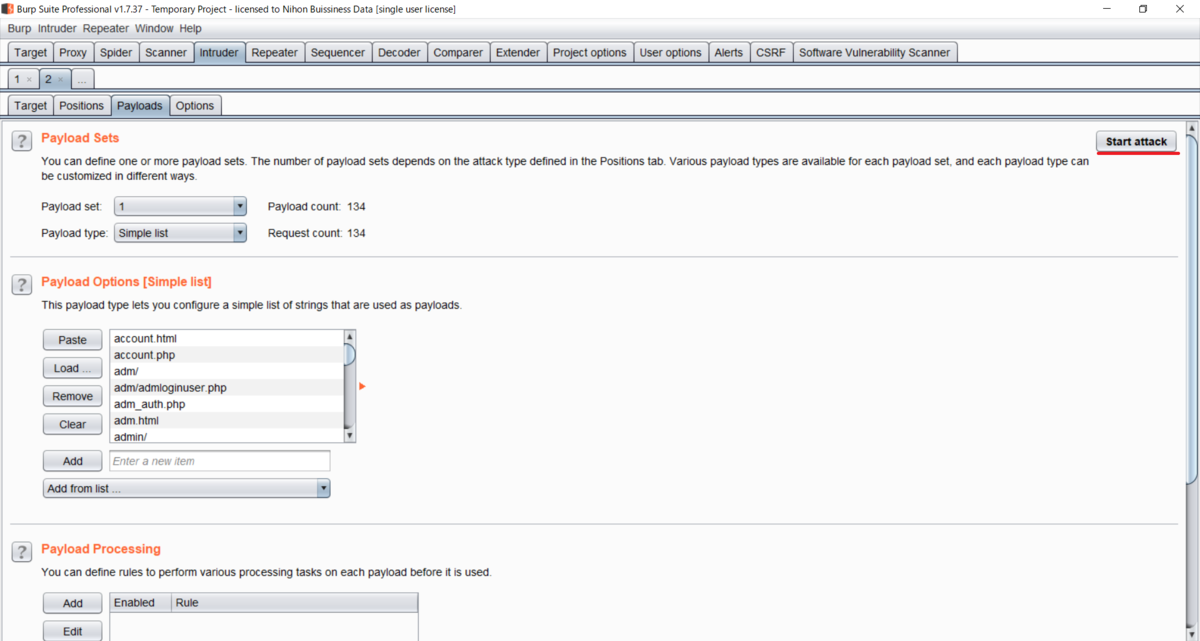
Task: Expand the Add from list dropdown
Action: coord(186,489)
